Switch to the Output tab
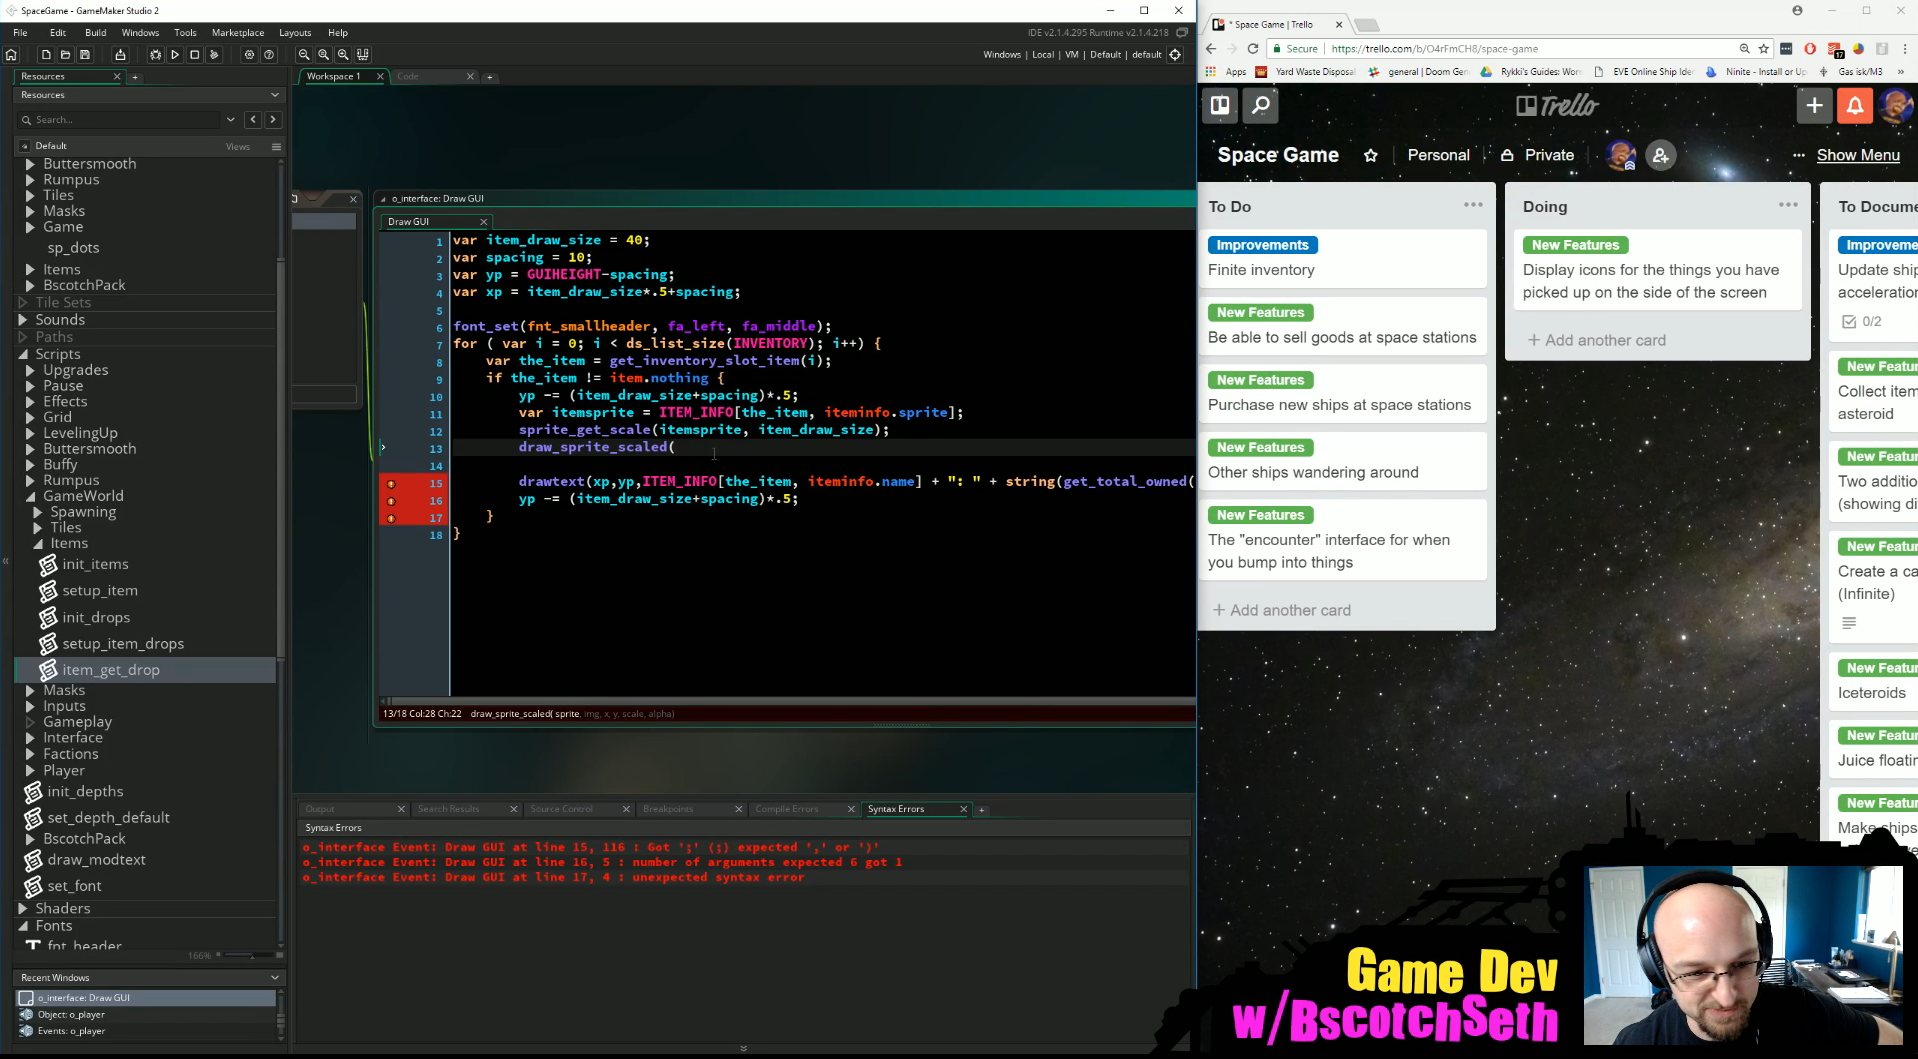This screenshot has height=1059, width=1918. tap(321, 809)
